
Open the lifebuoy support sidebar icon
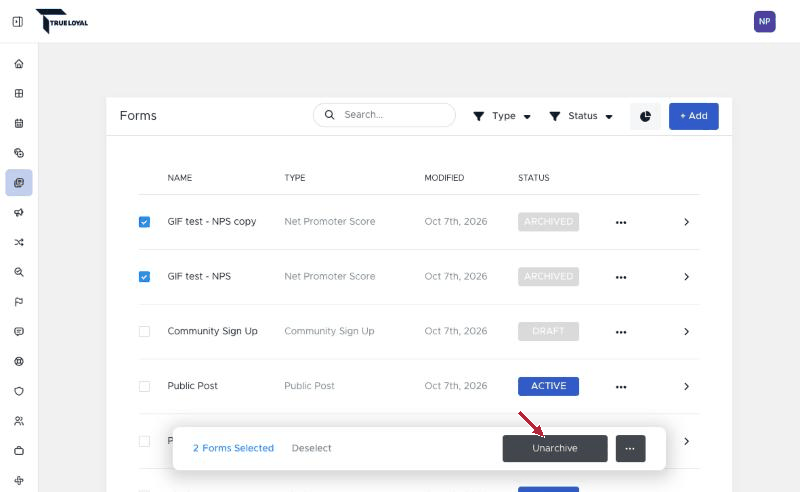click(19, 361)
